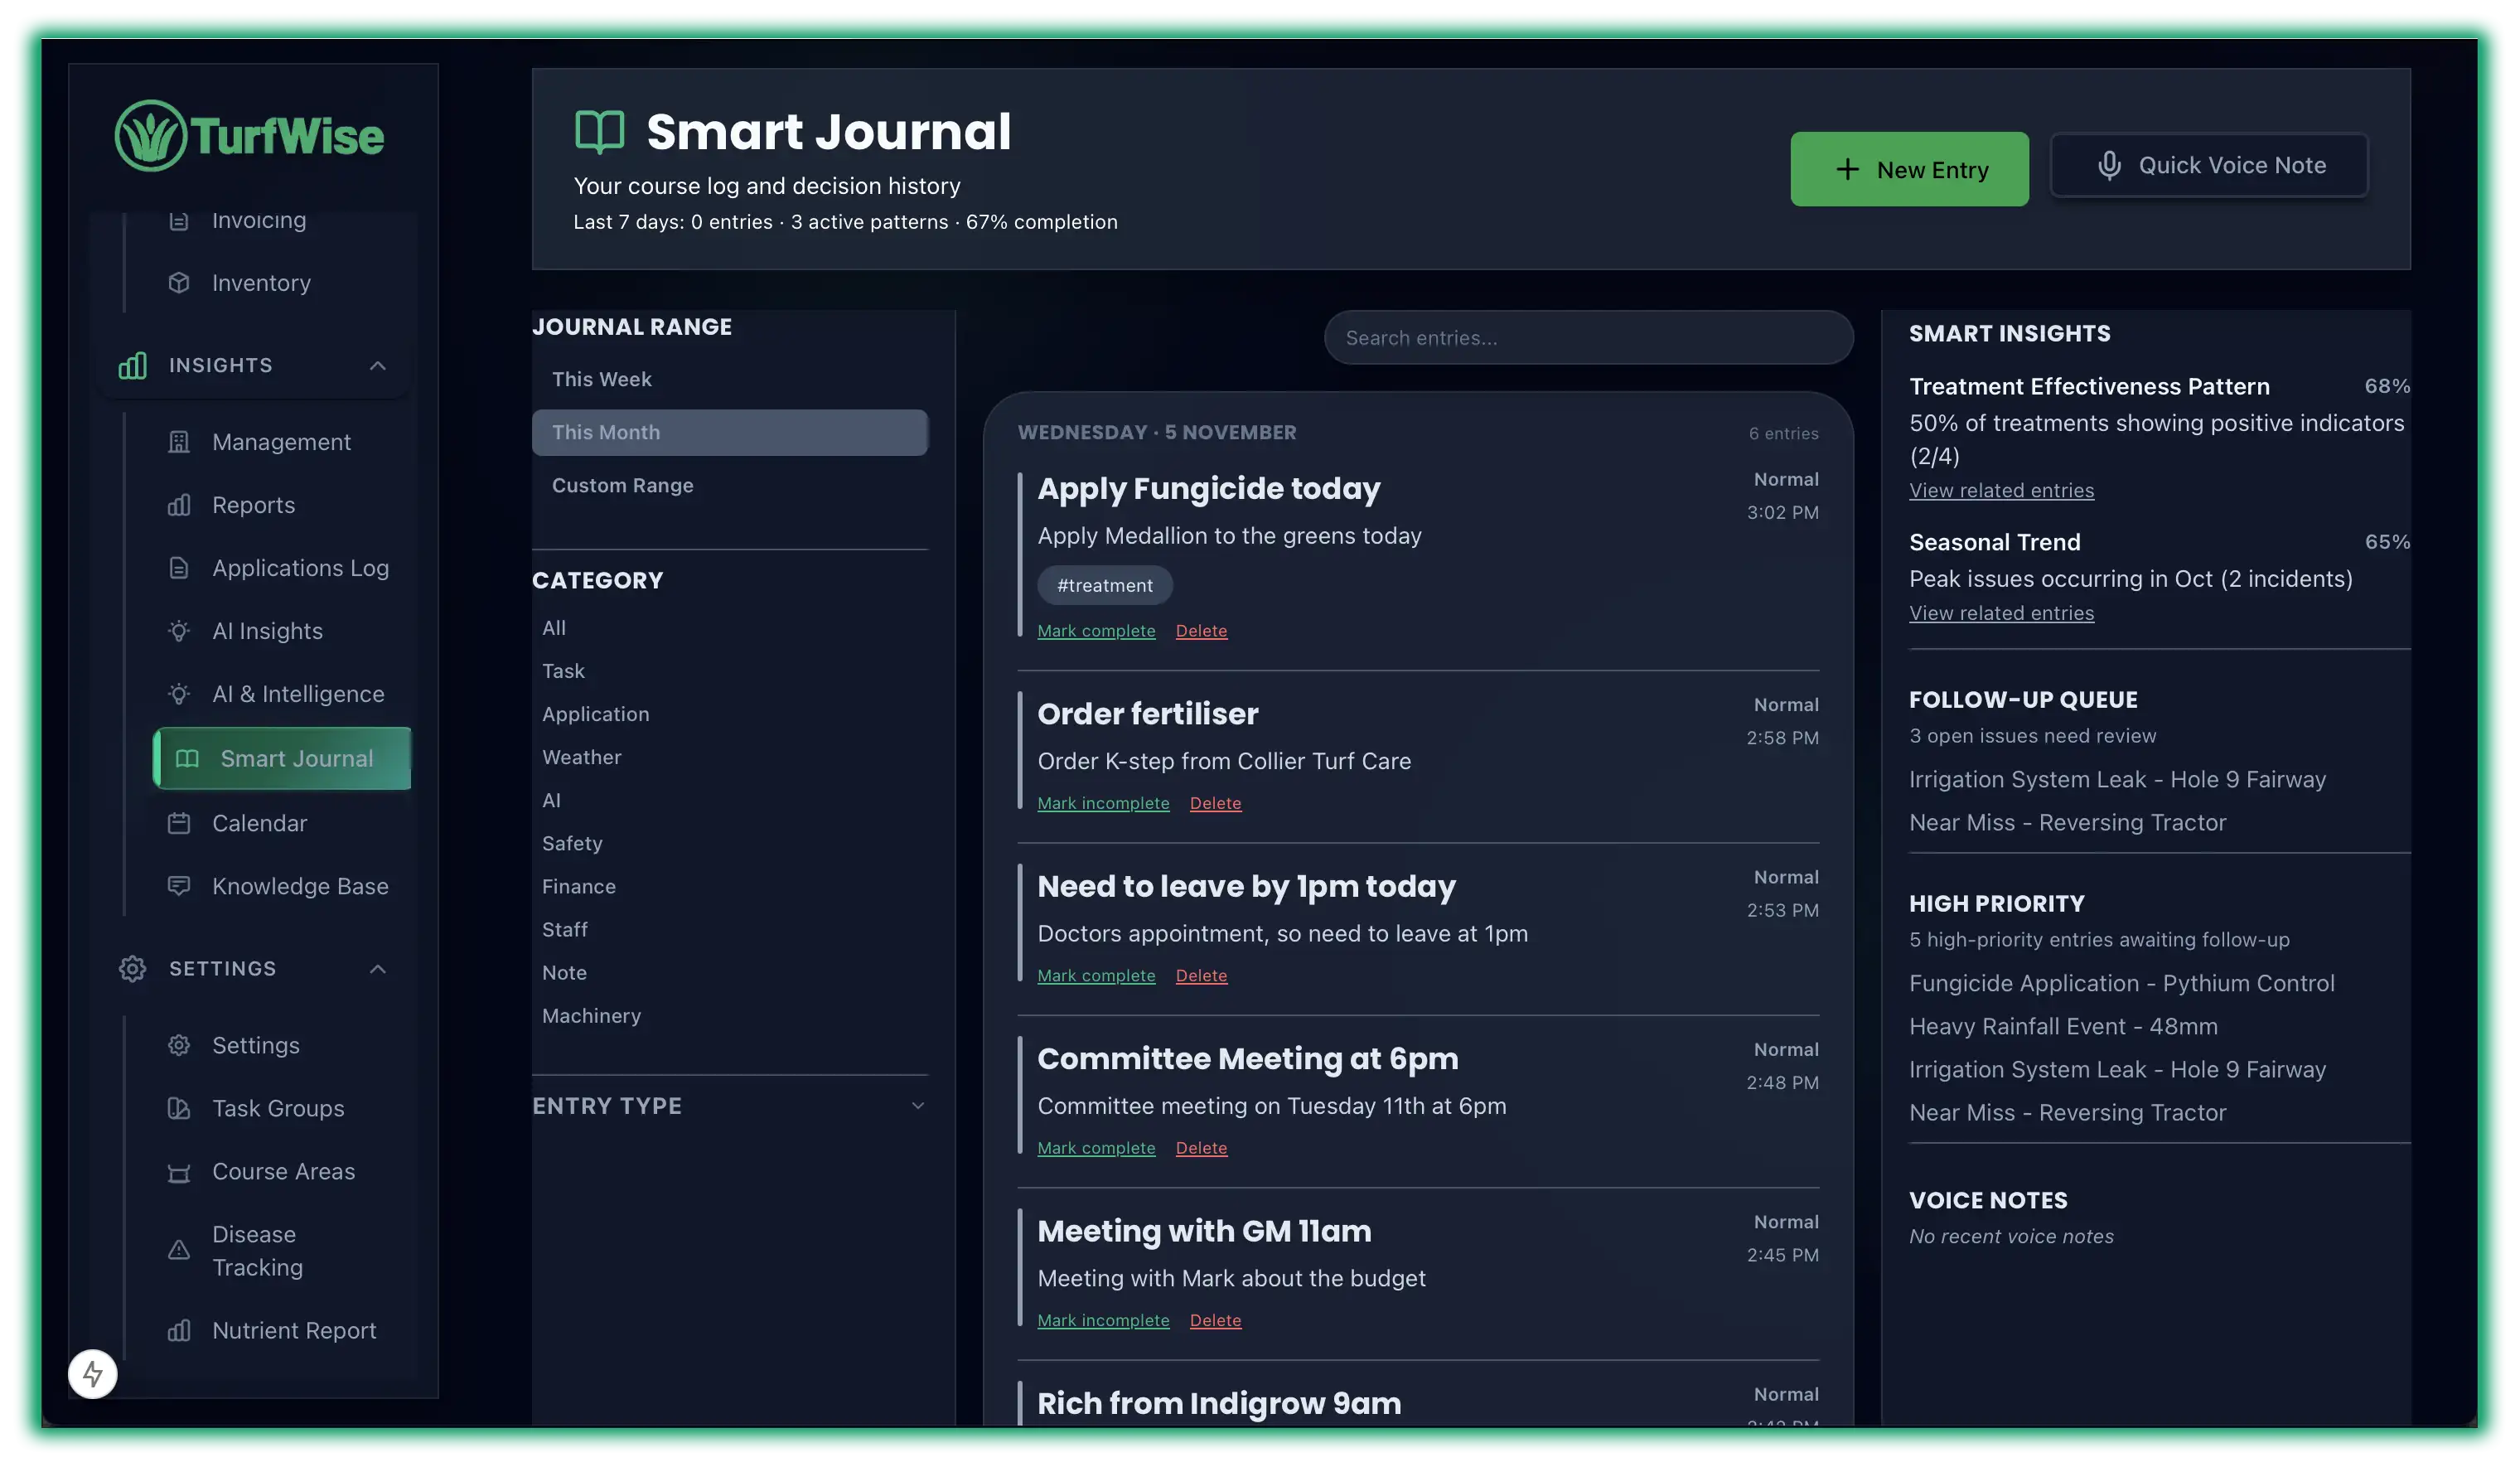The width and height of the screenshot is (2520, 1467).
Task: Click the search entries field
Action: pos(1588,338)
